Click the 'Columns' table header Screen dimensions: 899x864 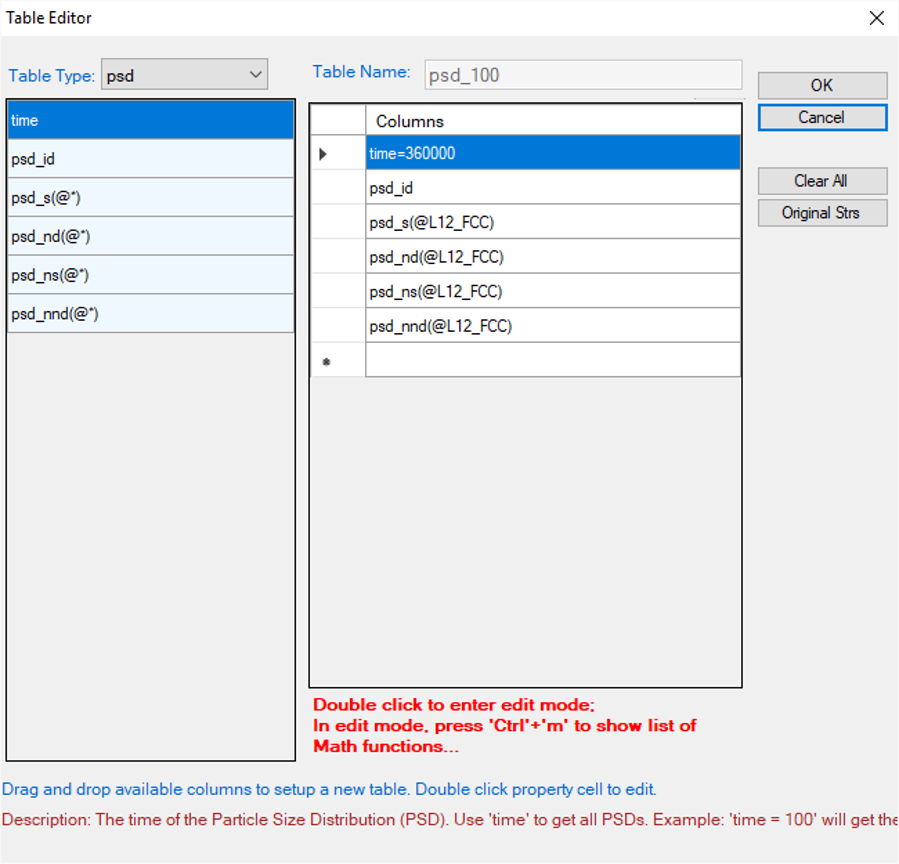click(x=552, y=121)
